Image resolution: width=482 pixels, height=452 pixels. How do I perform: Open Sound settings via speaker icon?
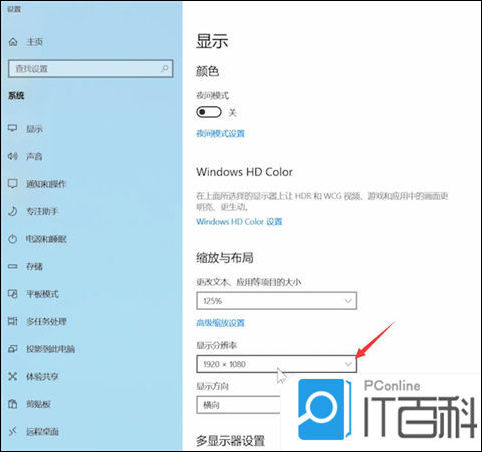pyautogui.click(x=13, y=156)
